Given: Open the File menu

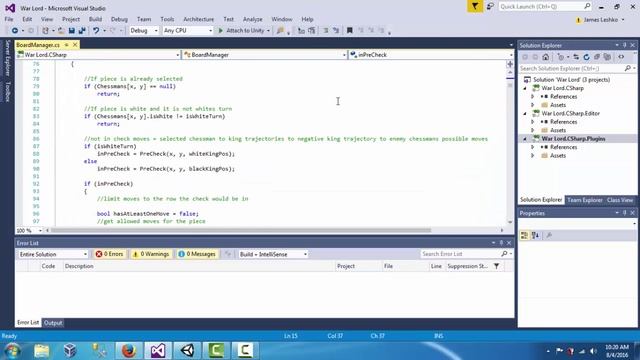Looking at the screenshot, I should [x=9, y=19].
